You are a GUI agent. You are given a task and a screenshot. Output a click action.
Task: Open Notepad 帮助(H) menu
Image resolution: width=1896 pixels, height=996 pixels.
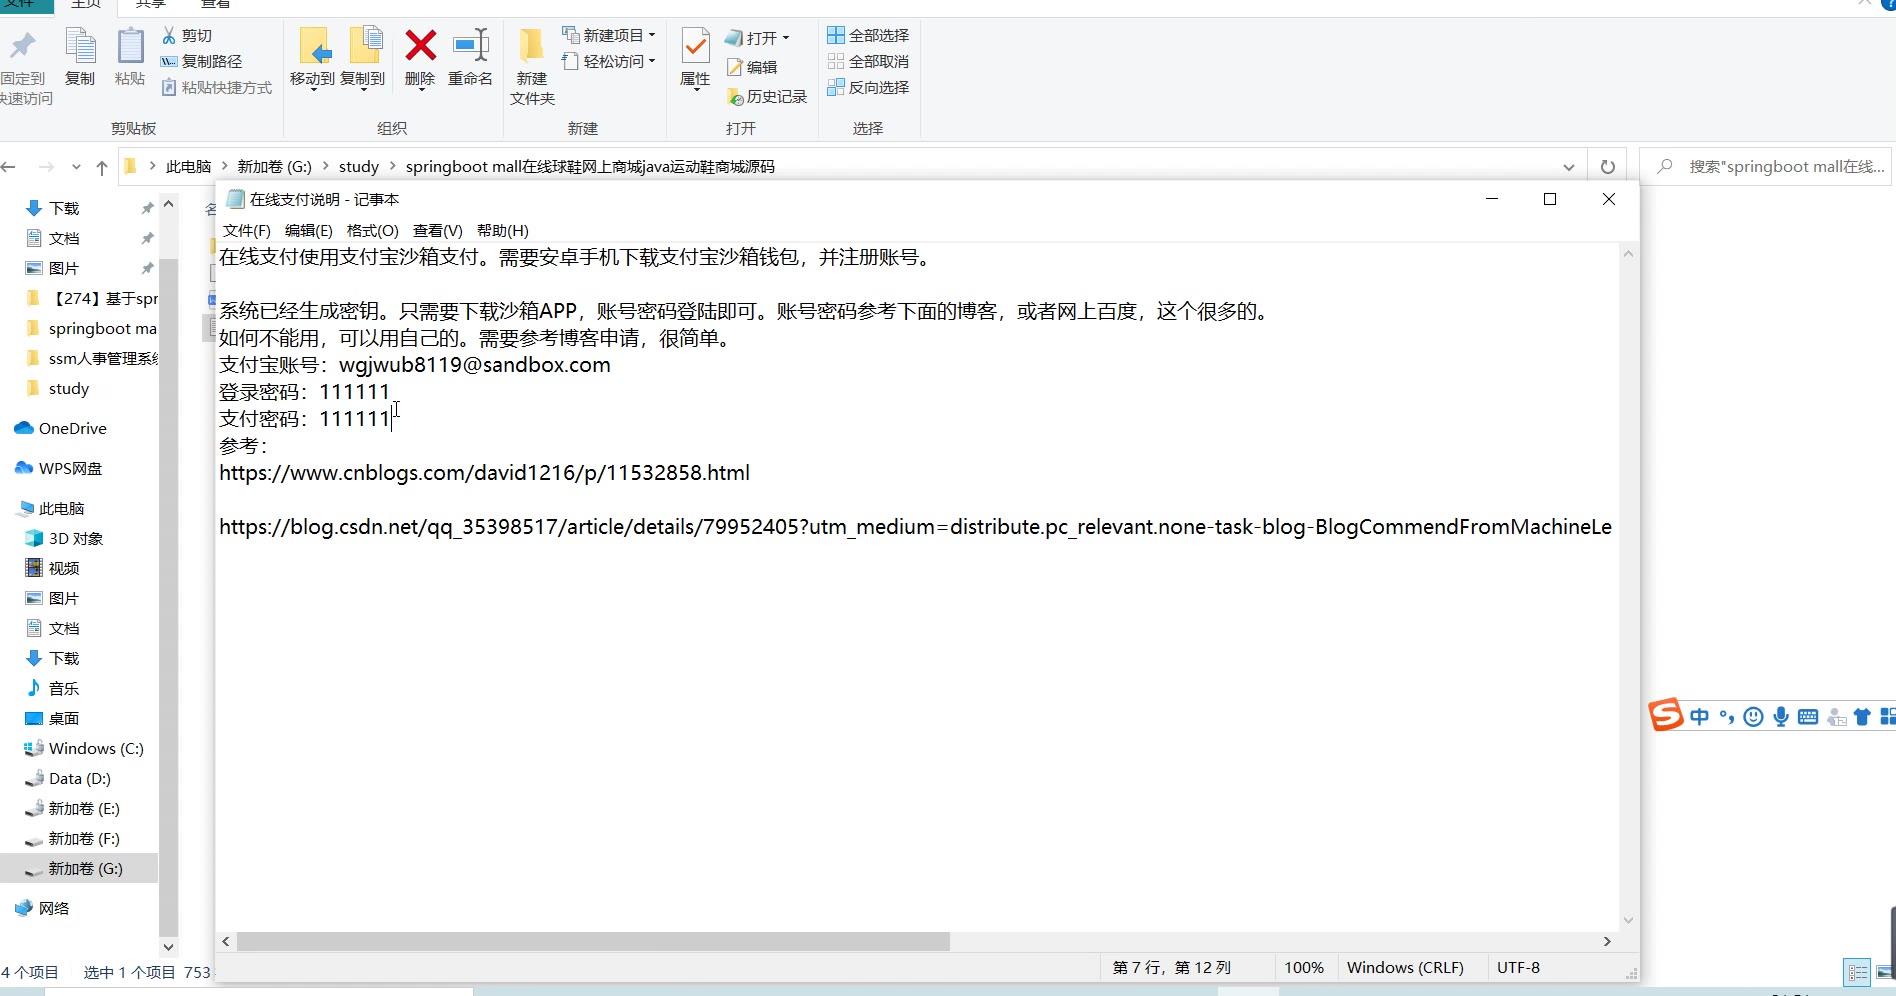pyautogui.click(x=503, y=231)
